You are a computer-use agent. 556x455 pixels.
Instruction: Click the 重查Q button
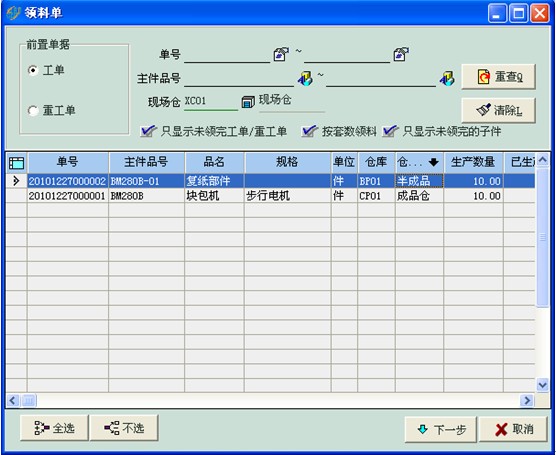(498, 77)
